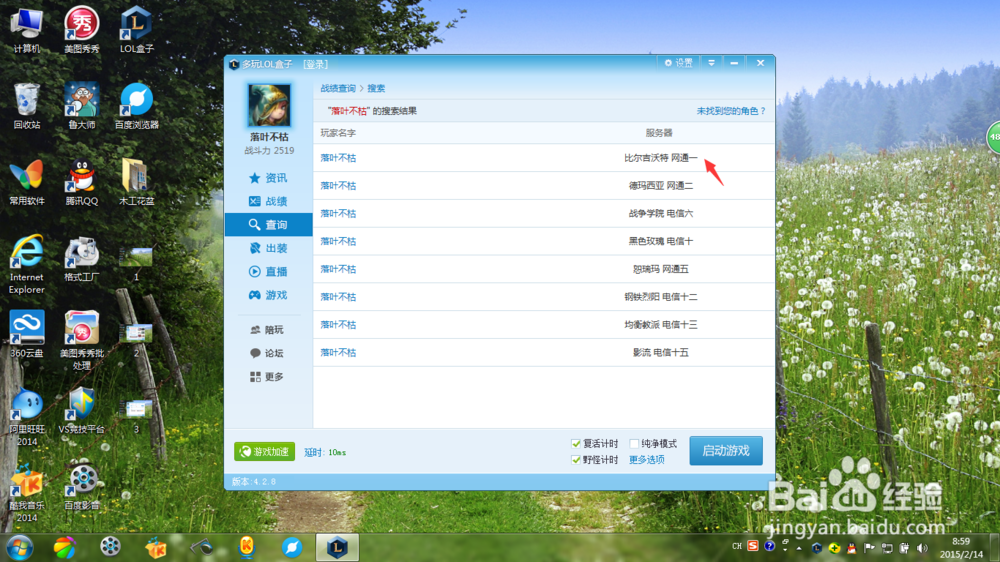Open the 美图秀秀 desktop icon
Screen dimensions: 1000x562
click(x=82, y=30)
